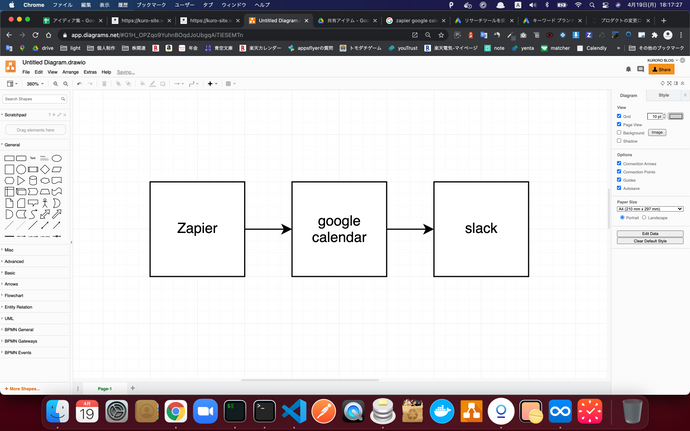Select the parallelogram shape in General palette

56,169
